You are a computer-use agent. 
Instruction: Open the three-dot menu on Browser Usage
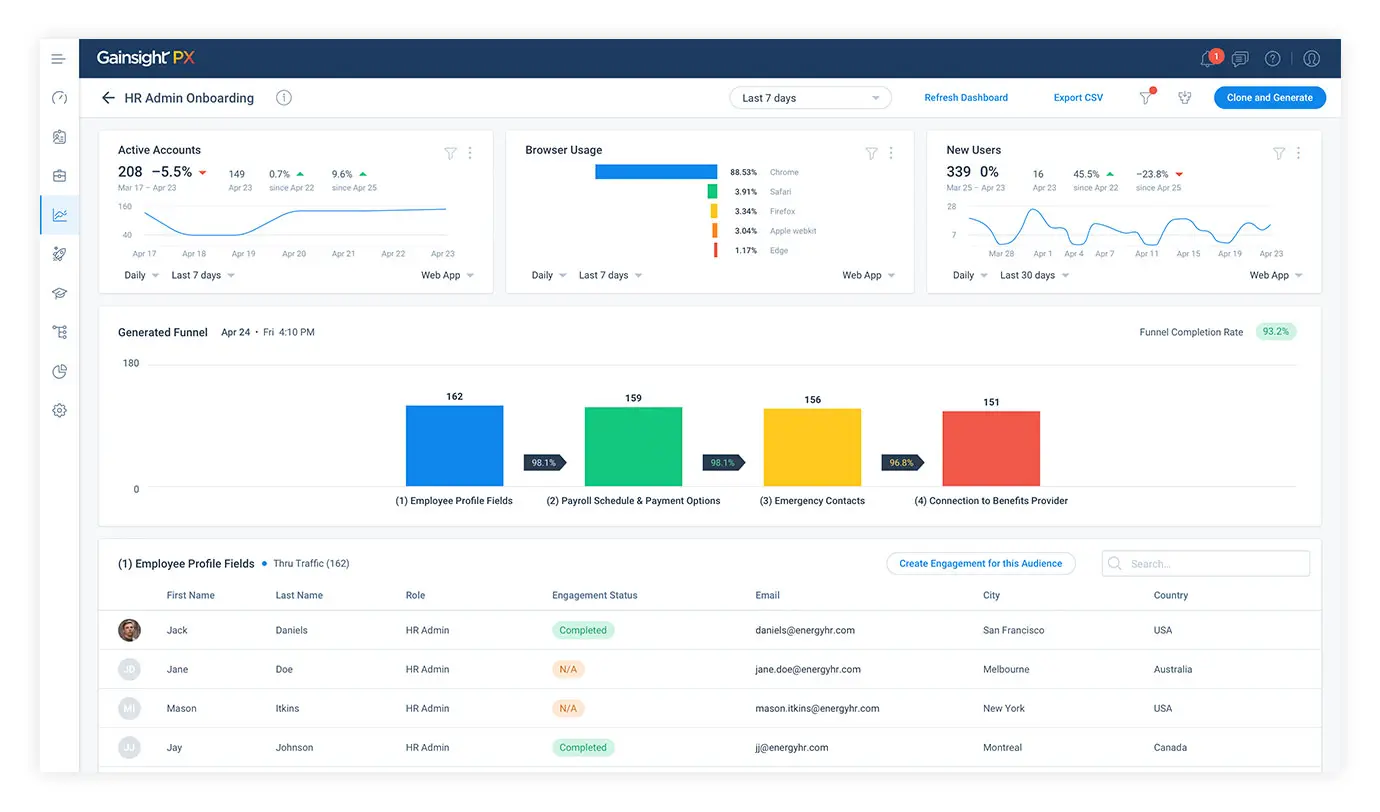(x=891, y=153)
